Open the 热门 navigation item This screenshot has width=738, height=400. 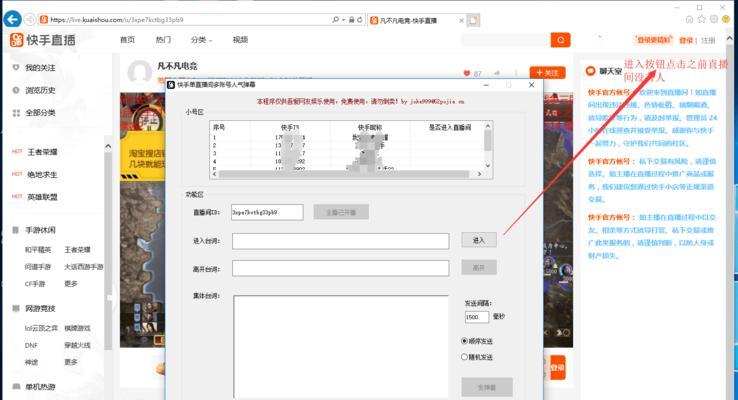pos(163,40)
